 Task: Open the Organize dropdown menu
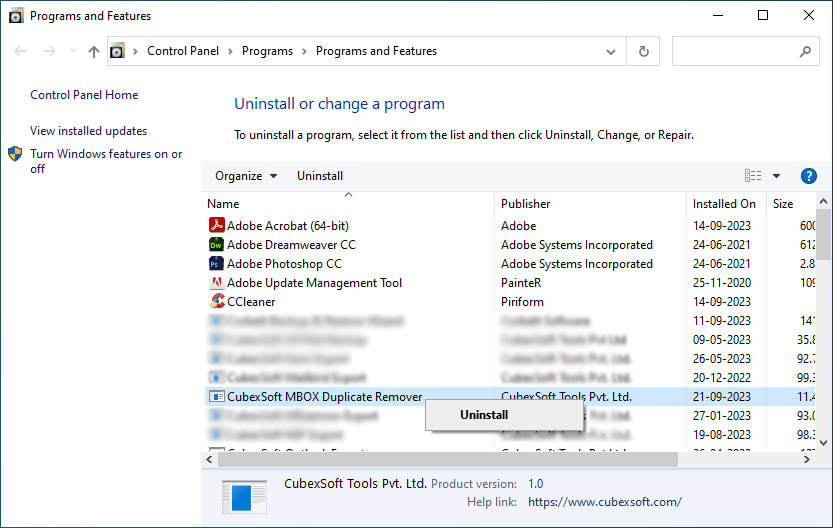(x=246, y=176)
